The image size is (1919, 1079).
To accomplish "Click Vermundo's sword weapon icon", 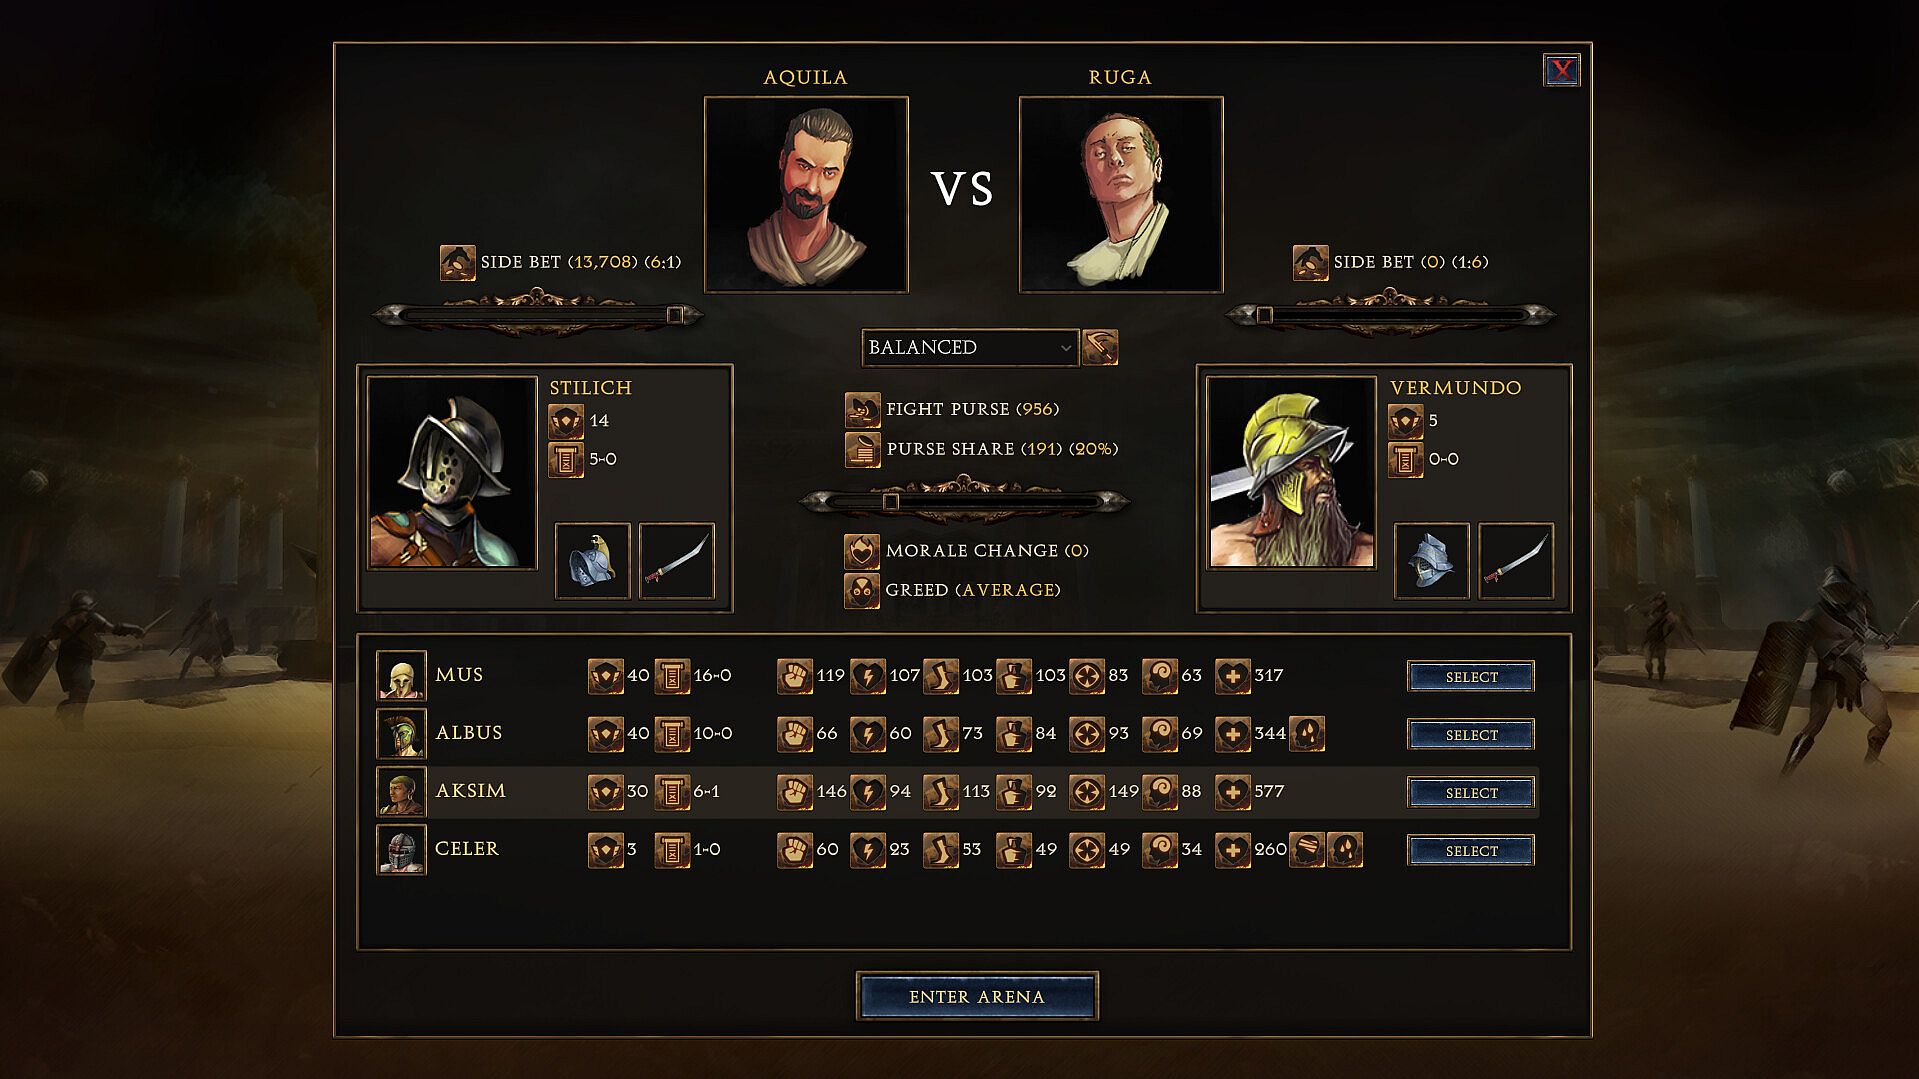I will [x=1516, y=561].
